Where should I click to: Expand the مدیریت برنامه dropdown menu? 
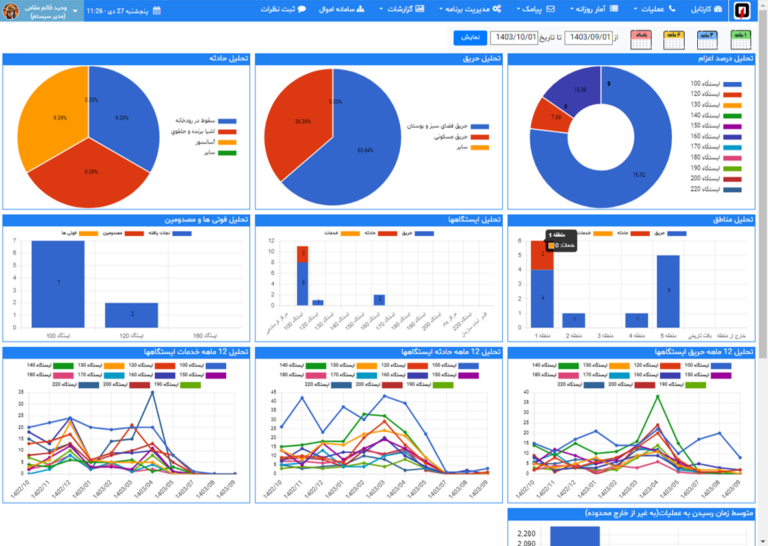pyautogui.click(x=470, y=9)
